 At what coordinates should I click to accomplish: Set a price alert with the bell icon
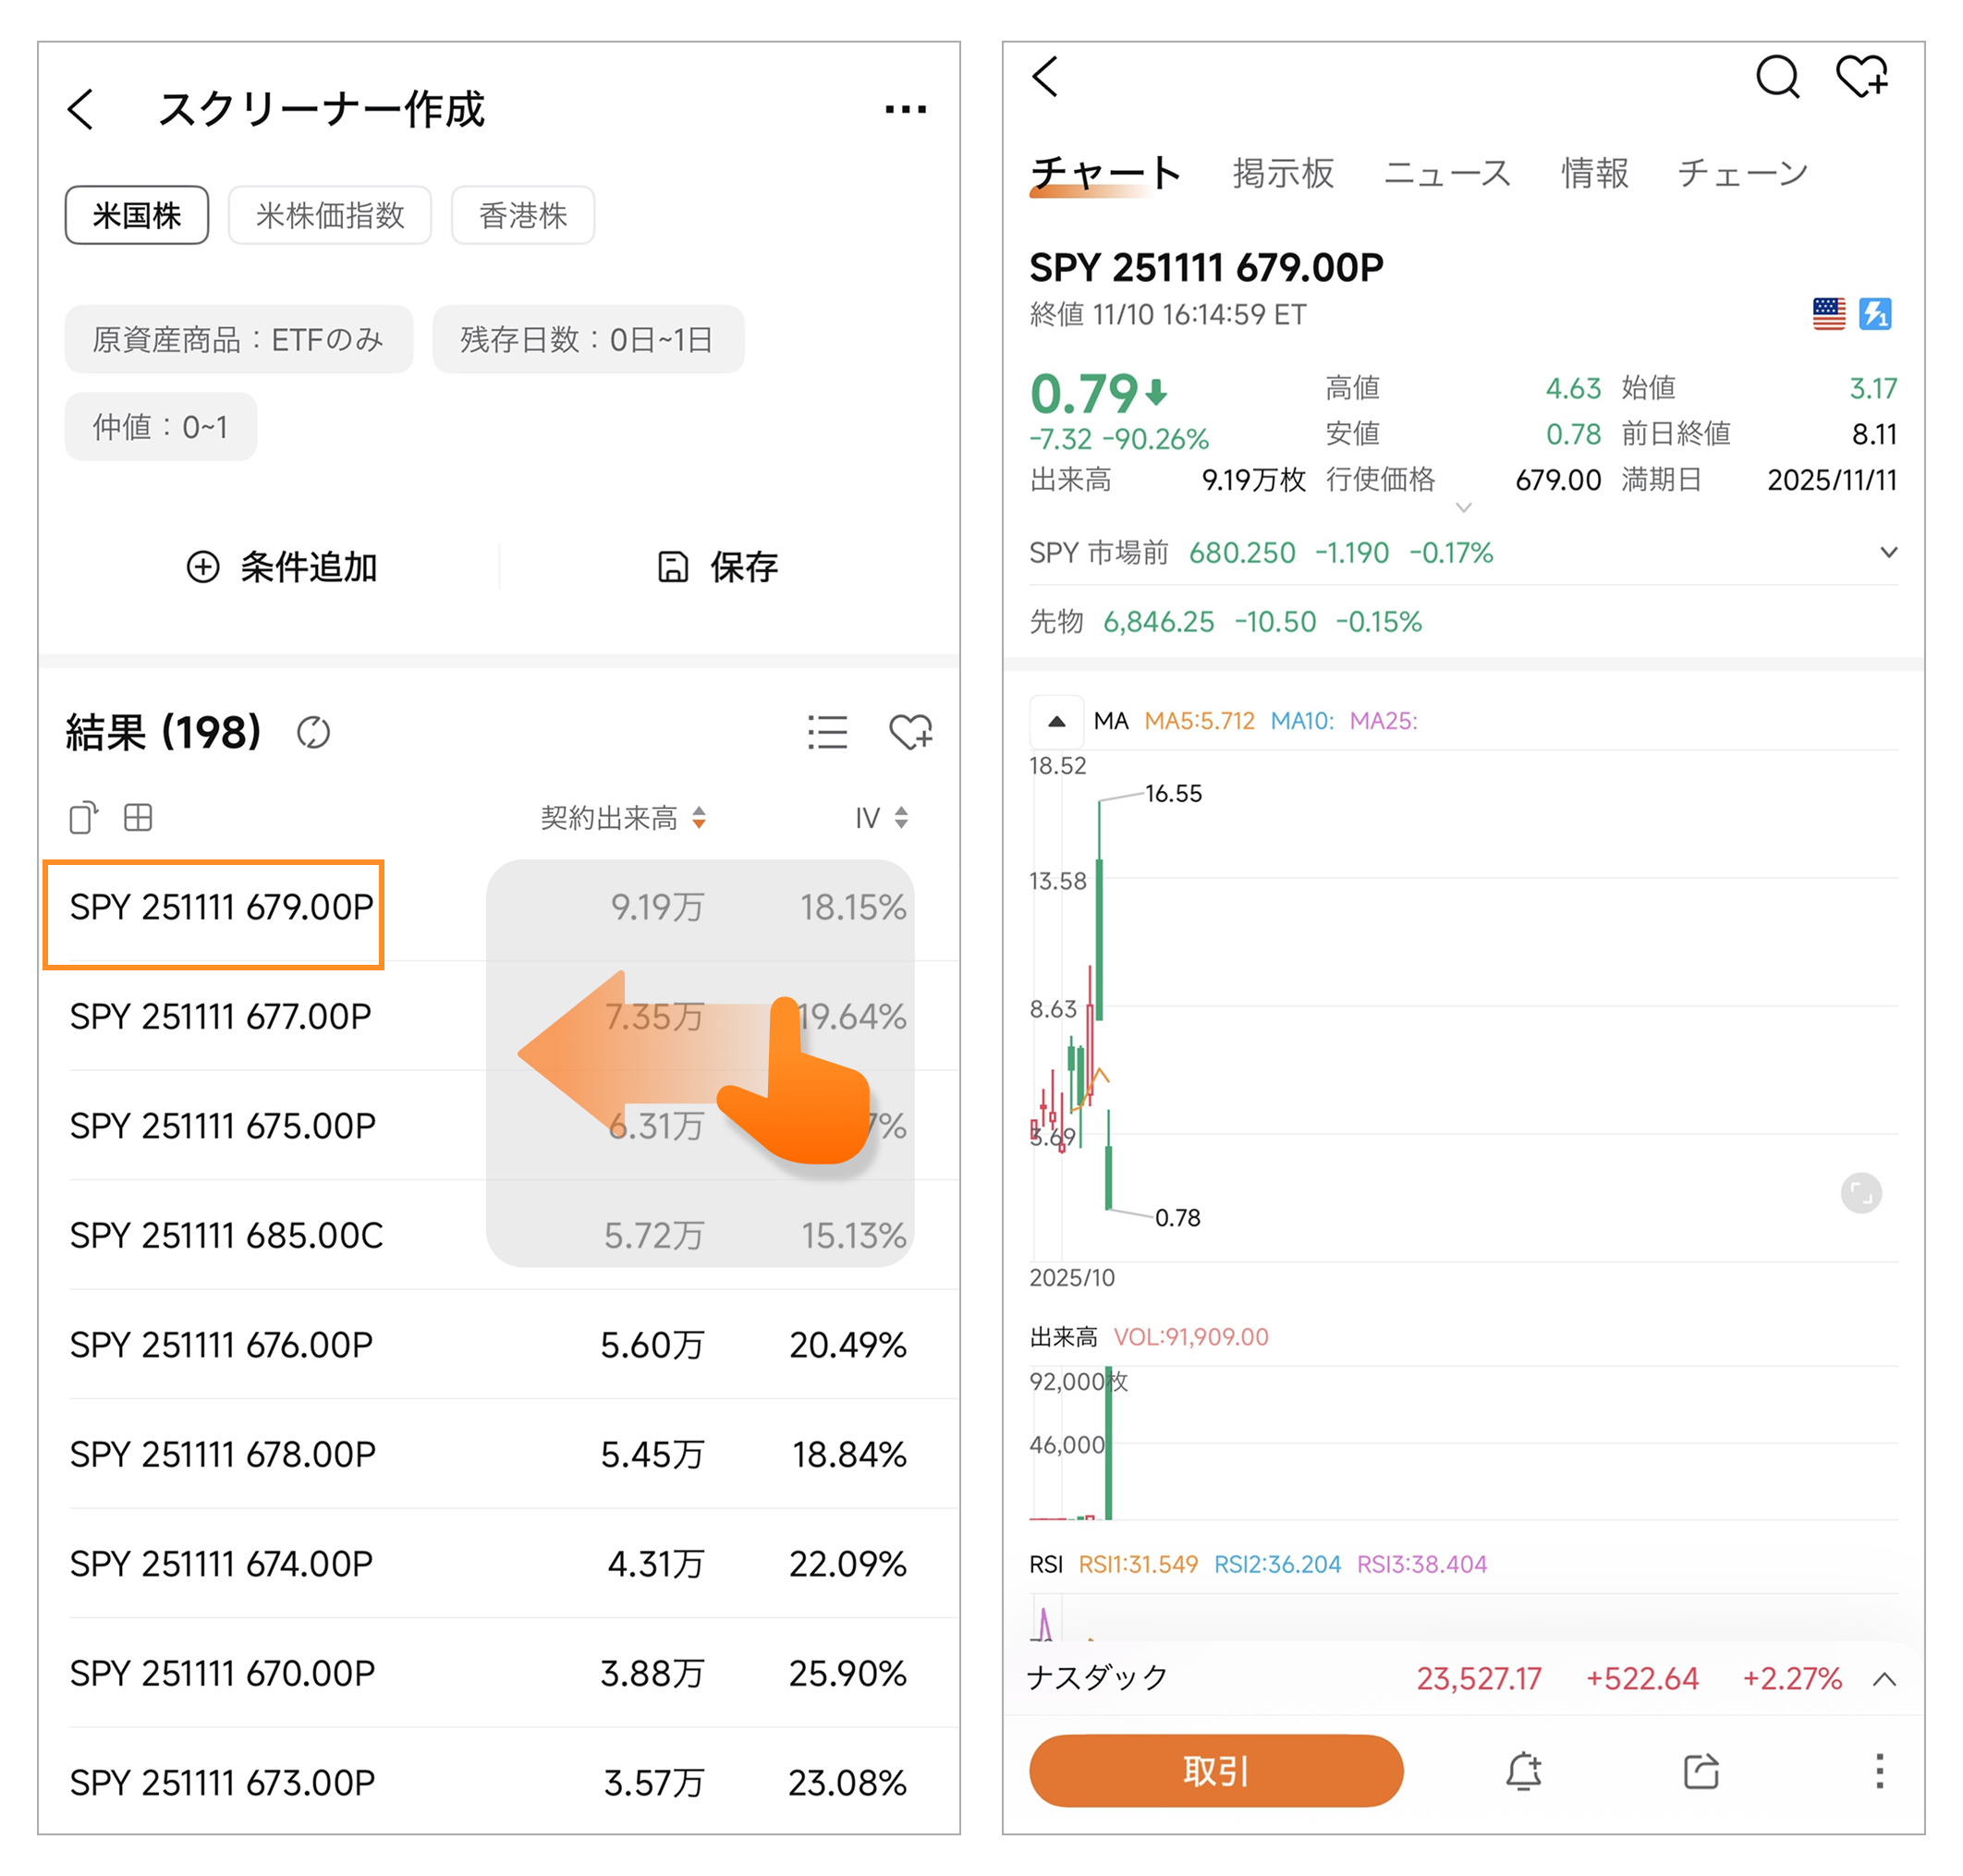[x=1523, y=1770]
